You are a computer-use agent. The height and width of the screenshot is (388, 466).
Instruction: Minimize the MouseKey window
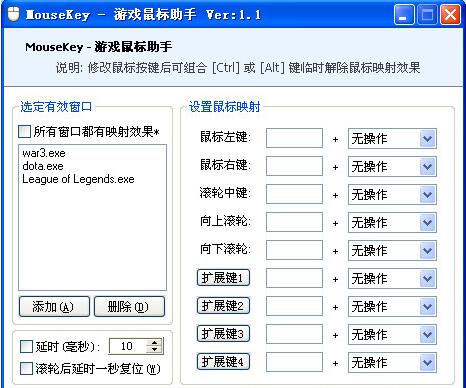pyautogui.click(x=404, y=15)
